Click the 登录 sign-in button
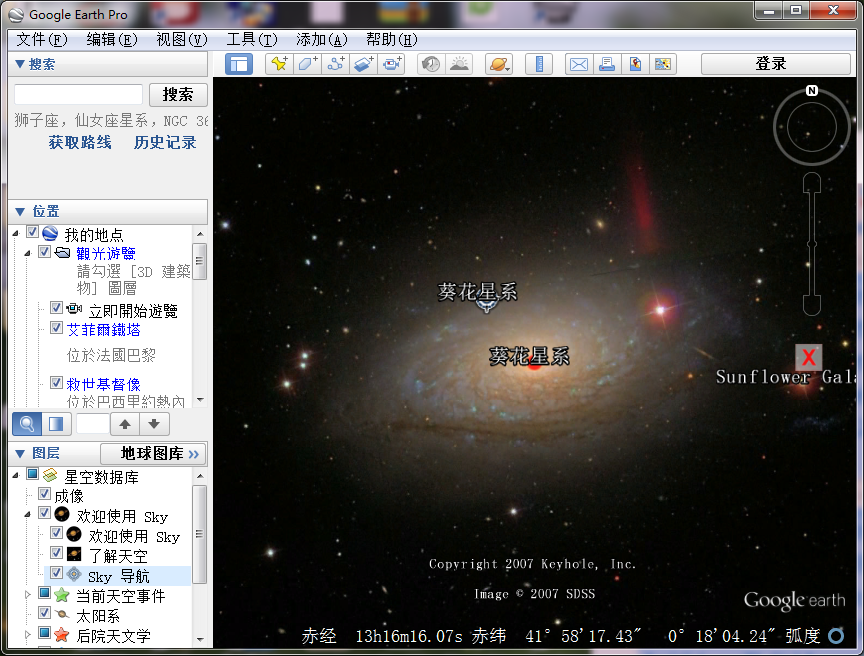Viewport: 864px width, 656px height. (775, 64)
